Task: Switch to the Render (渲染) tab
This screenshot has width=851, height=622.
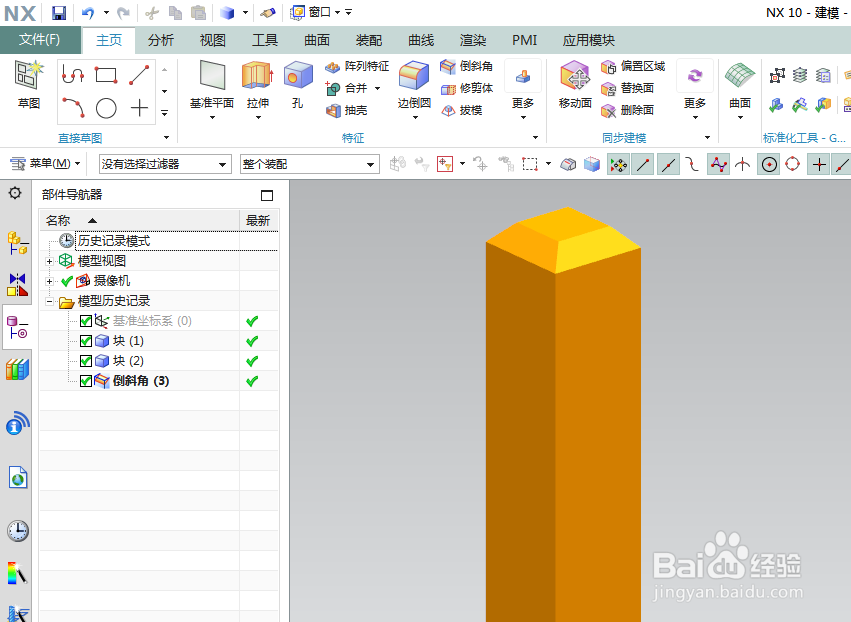Action: coord(473,40)
